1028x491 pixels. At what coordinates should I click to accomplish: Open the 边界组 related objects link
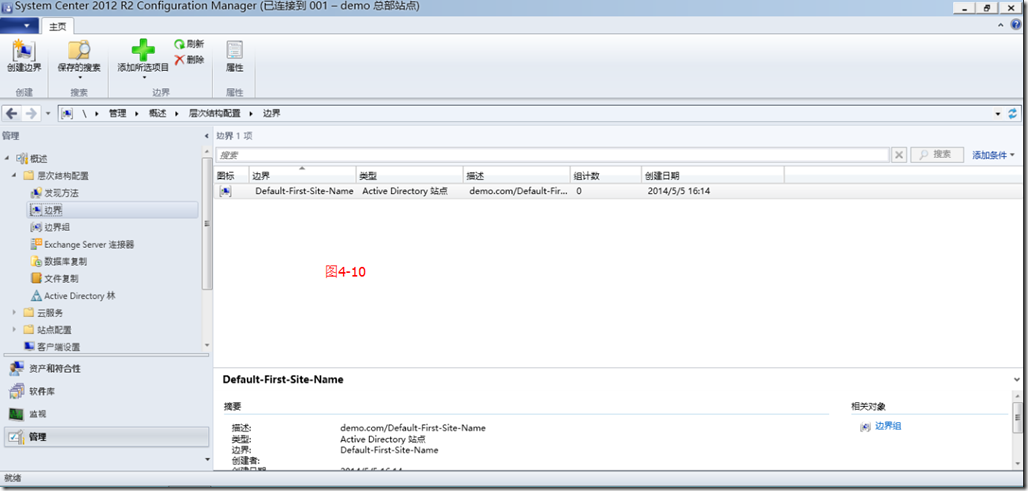coord(888,426)
